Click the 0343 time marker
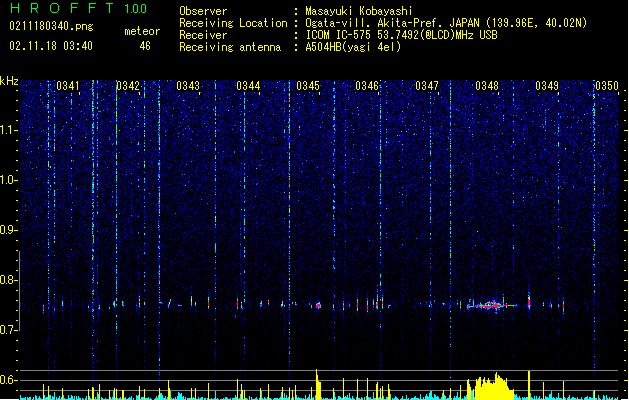The width and height of the screenshot is (629, 400). tap(188, 86)
